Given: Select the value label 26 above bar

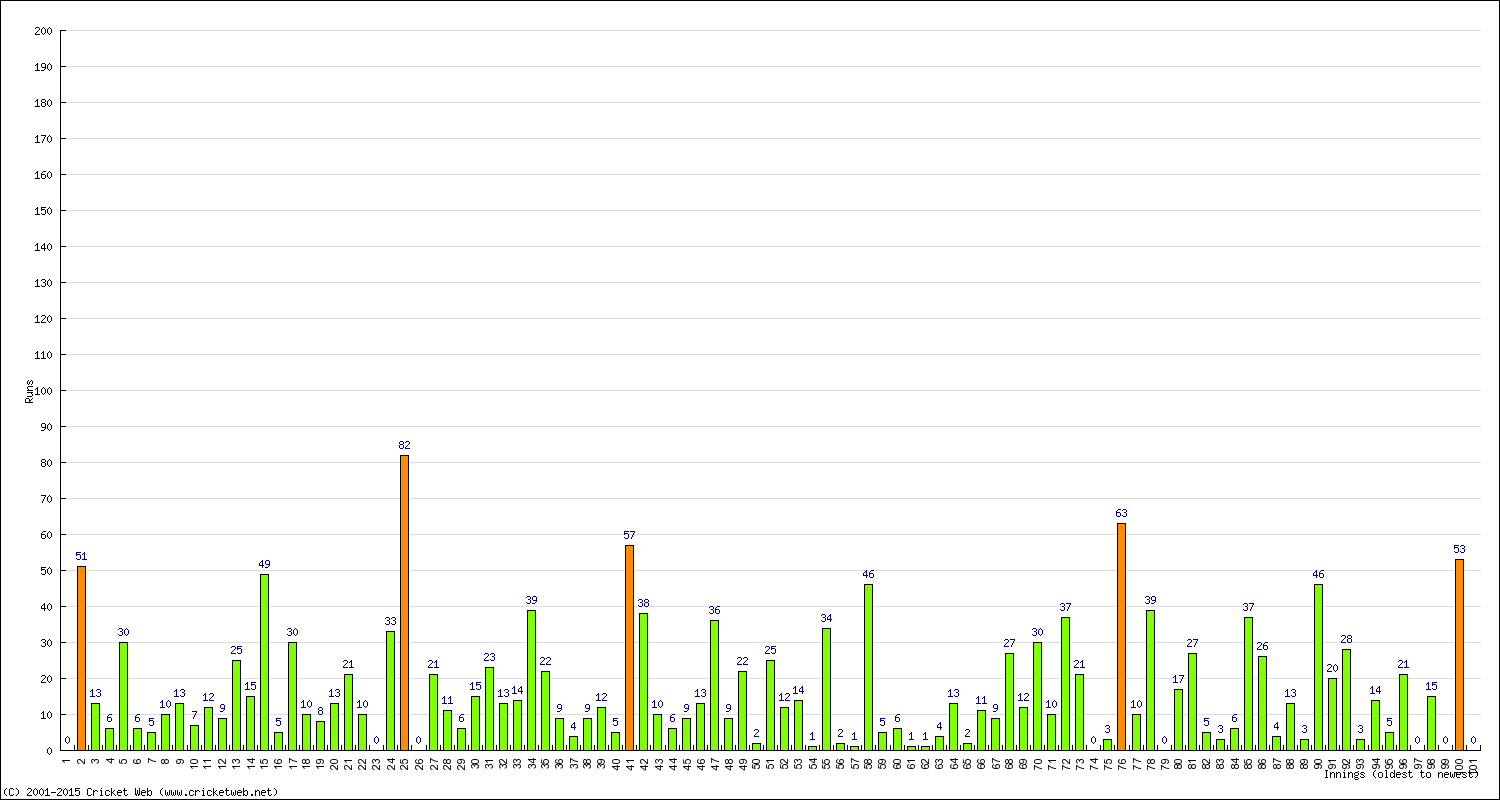Looking at the screenshot, I should click(1262, 646).
